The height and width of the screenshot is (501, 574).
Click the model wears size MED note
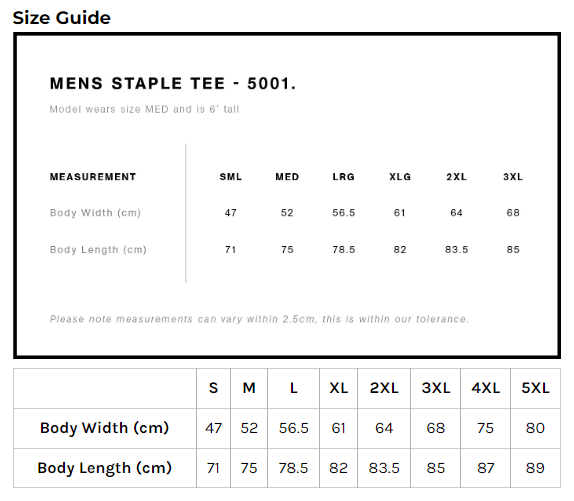click(x=144, y=109)
